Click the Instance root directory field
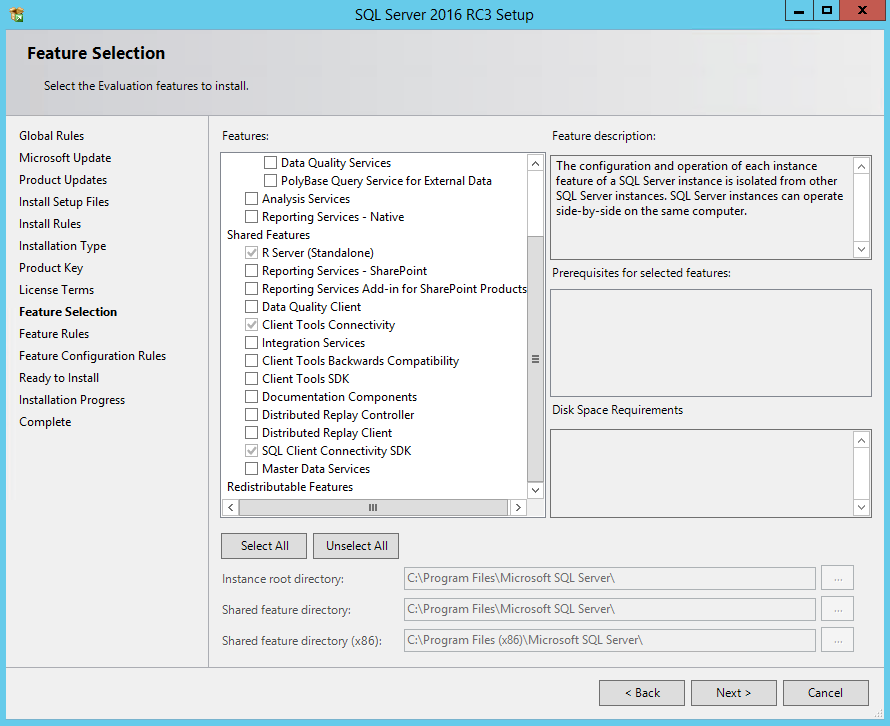890x726 pixels. pyautogui.click(x=610, y=578)
